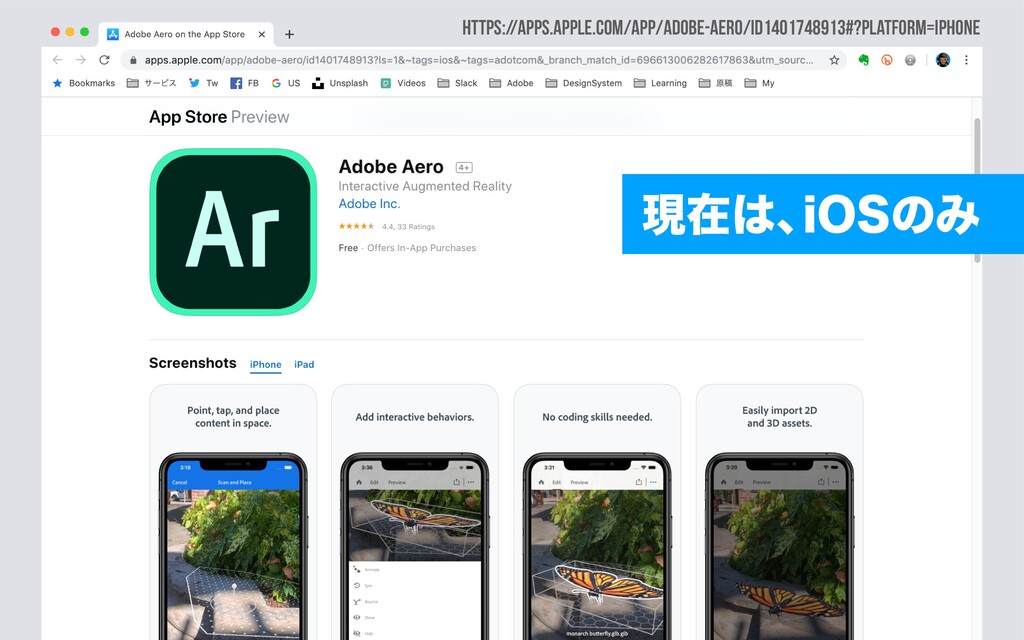Click the Adobe Aero app icon
This screenshot has width=1024, height=640.
pos(233,232)
